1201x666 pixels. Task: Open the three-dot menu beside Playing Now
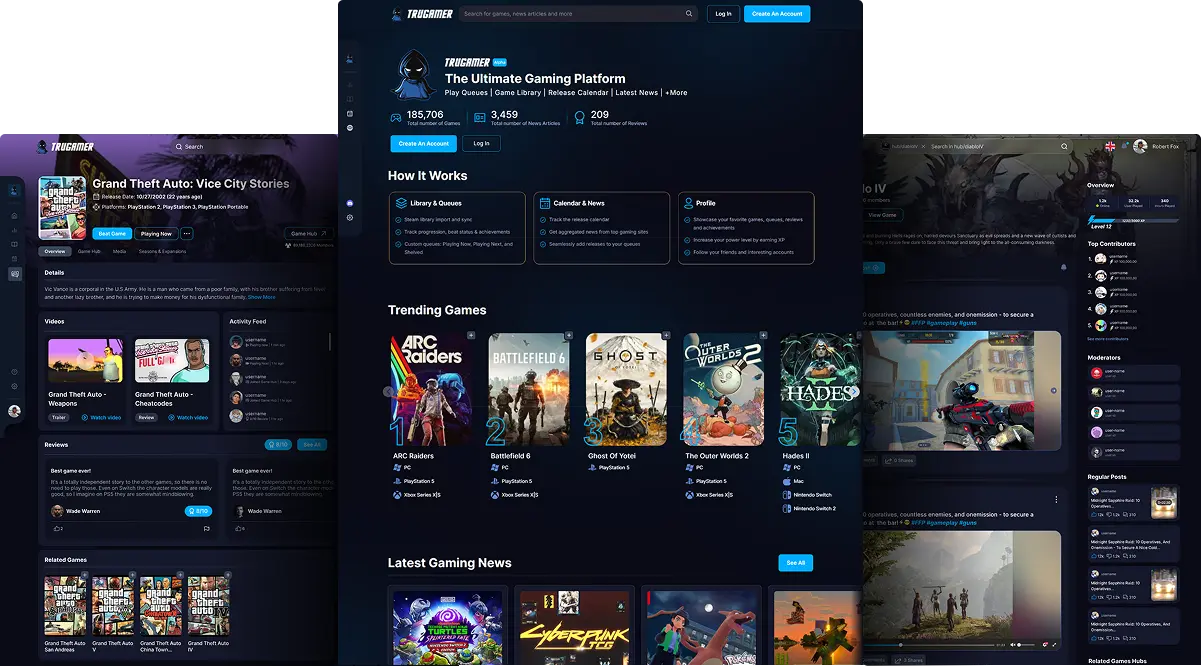tap(187, 234)
